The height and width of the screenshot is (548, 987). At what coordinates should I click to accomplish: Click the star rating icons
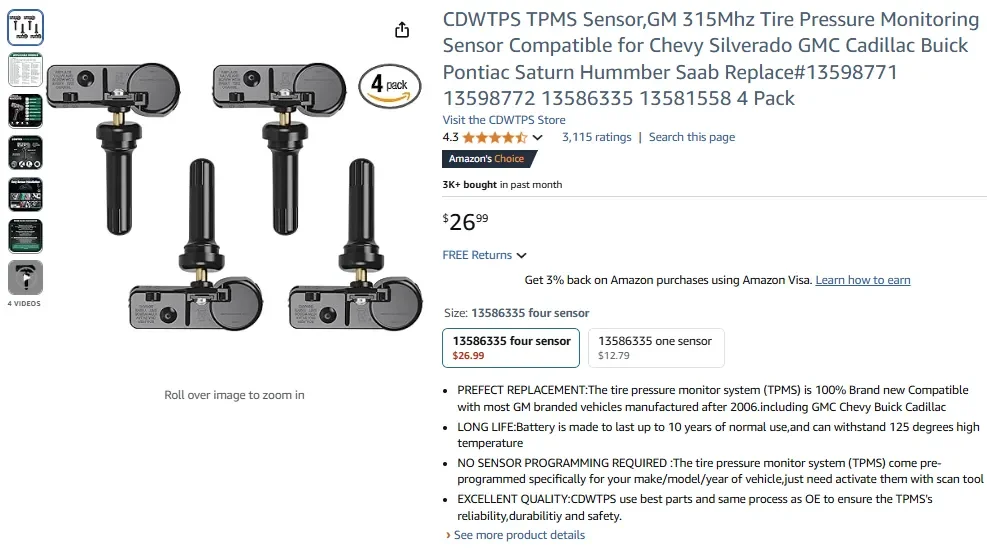(494, 137)
